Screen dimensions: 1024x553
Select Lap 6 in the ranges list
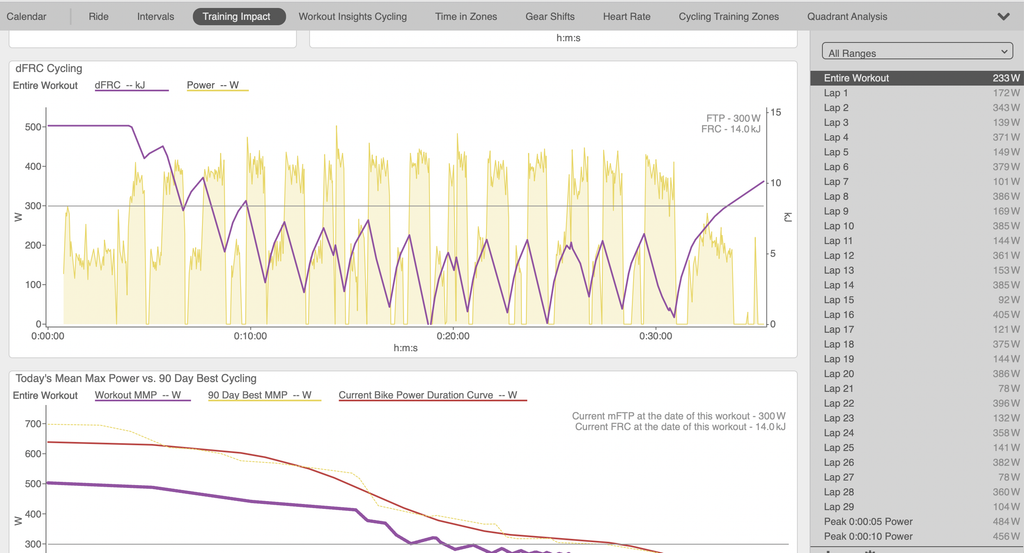point(917,166)
